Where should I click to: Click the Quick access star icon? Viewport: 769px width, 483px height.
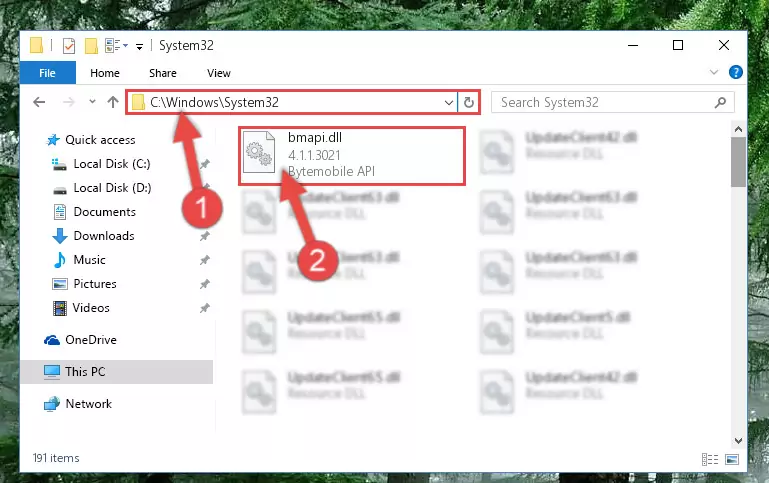click(x=53, y=140)
